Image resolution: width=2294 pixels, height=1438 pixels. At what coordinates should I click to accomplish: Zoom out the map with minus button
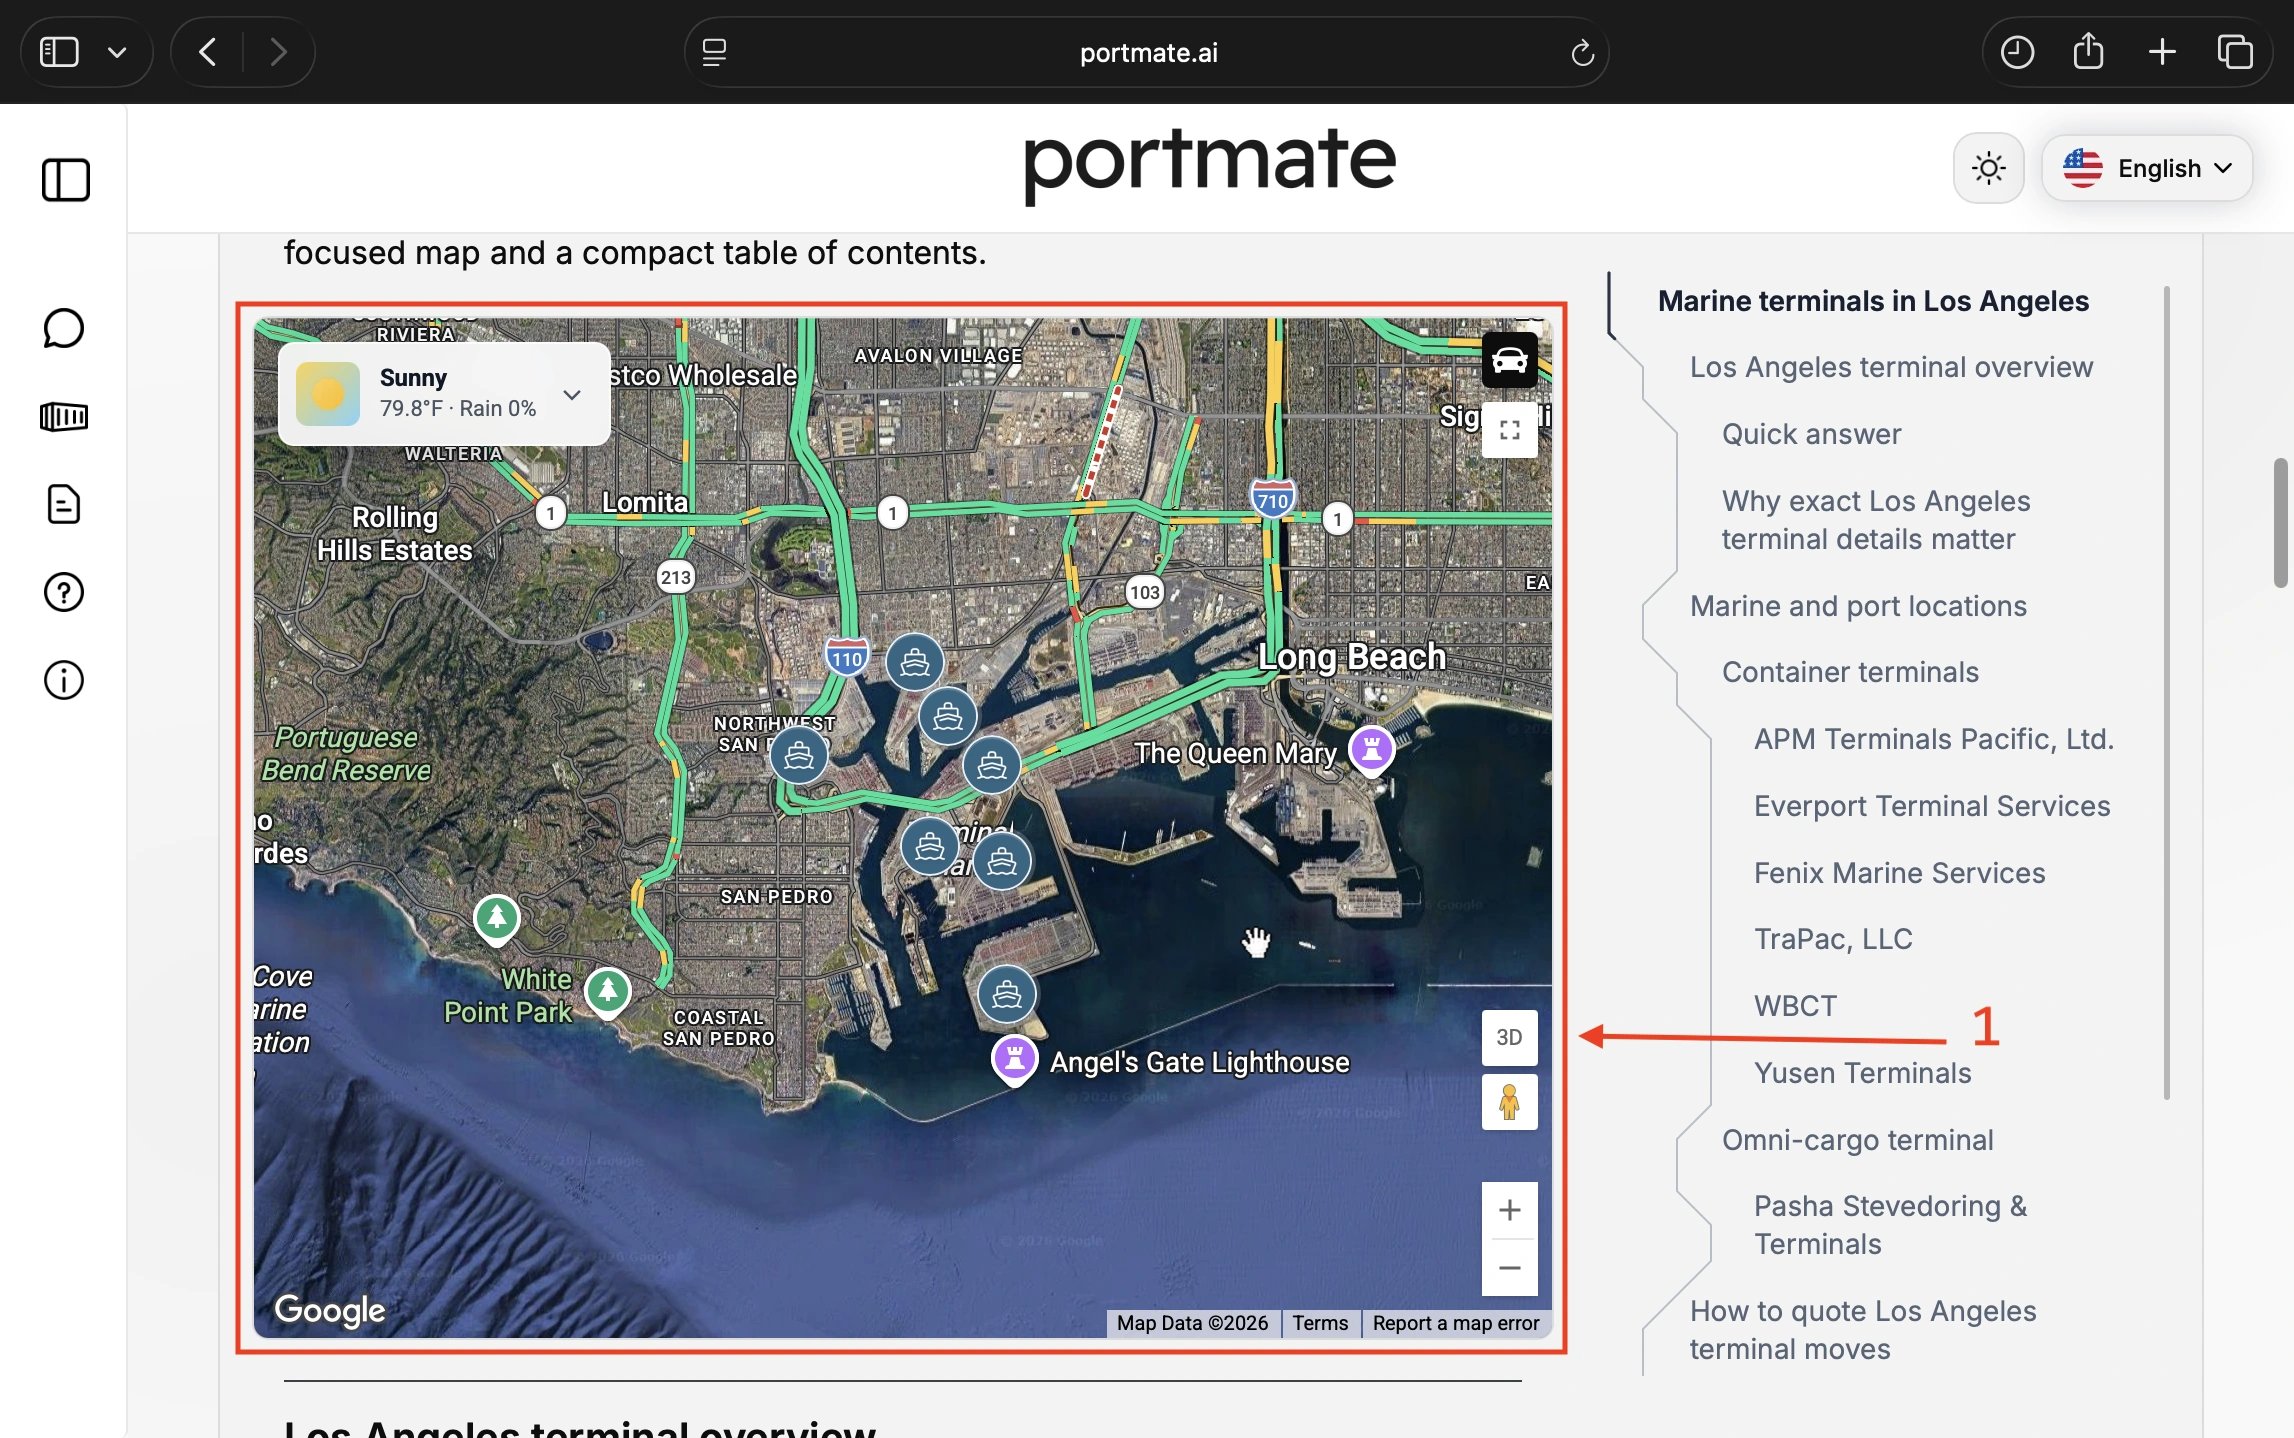[1509, 1268]
